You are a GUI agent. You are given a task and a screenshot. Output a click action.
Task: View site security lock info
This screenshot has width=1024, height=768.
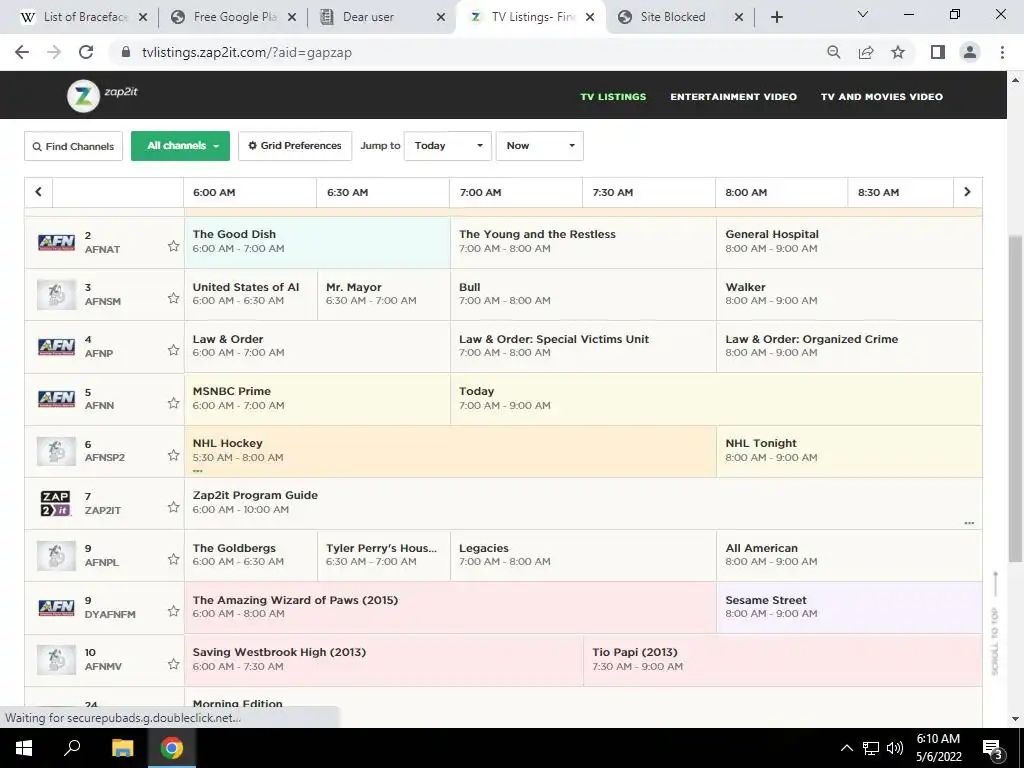pos(126,52)
